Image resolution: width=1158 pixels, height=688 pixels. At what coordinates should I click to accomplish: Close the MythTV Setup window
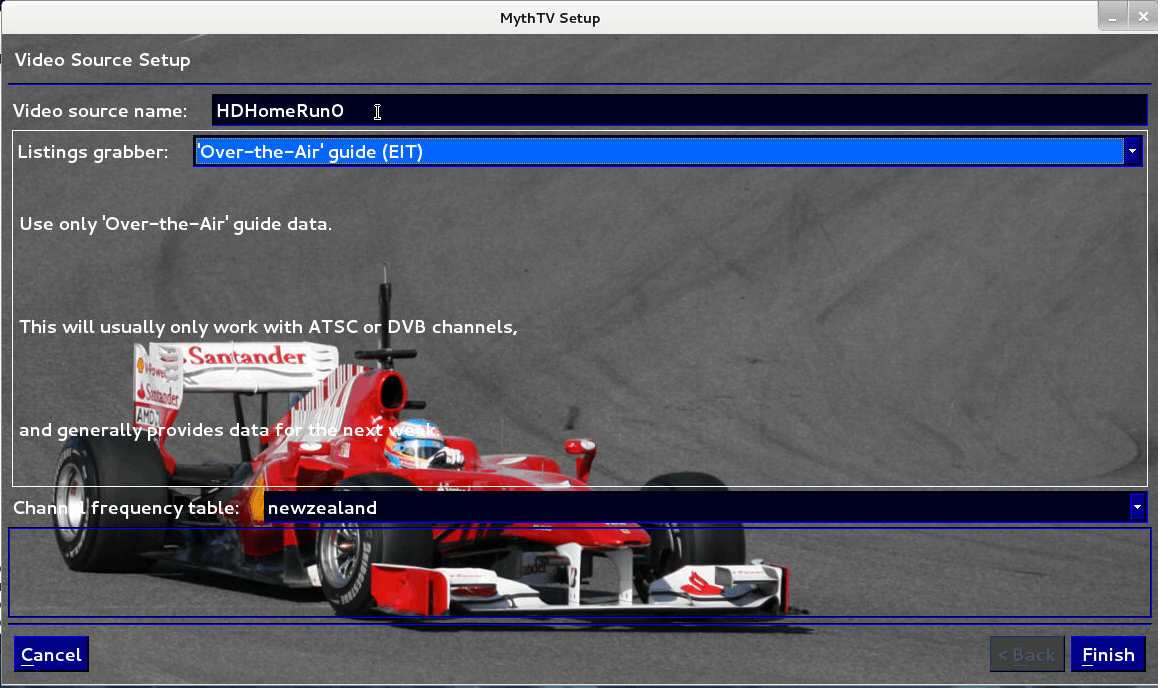click(x=1142, y=16)
